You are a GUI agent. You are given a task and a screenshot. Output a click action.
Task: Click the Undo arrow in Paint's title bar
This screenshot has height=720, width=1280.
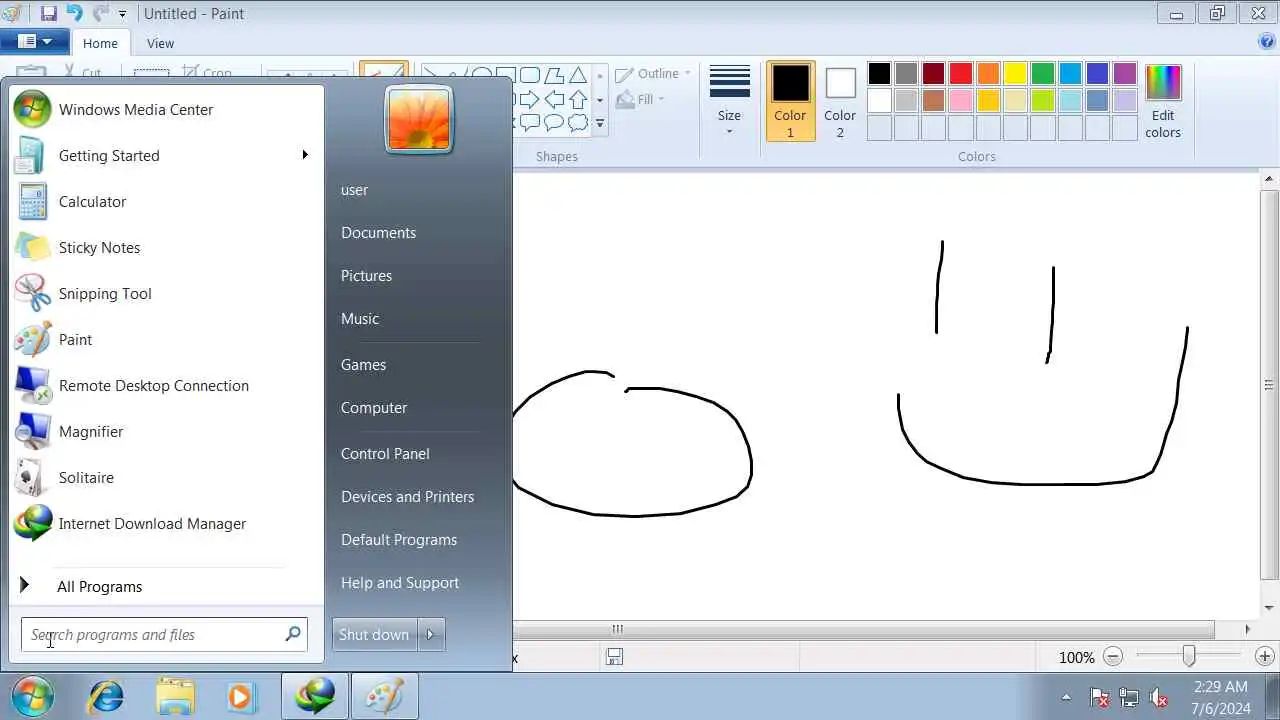(x=75, y=14)
